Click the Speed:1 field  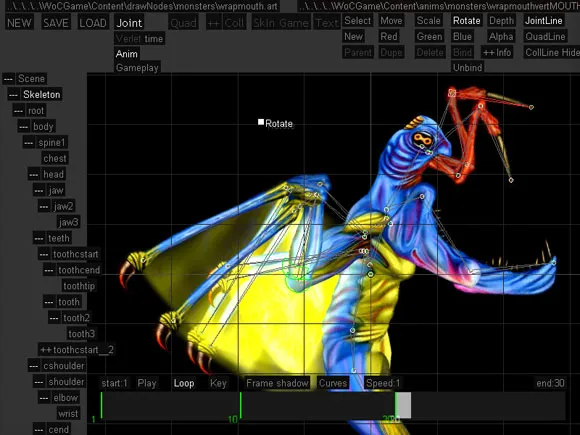[x=383, y=383]
